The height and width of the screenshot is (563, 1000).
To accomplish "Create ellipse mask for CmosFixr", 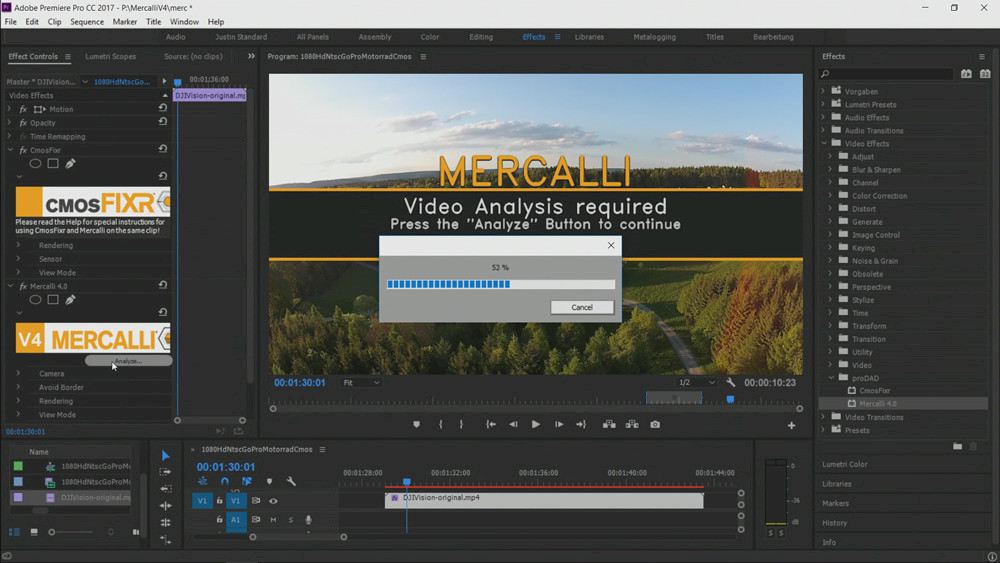I will 35,163.
